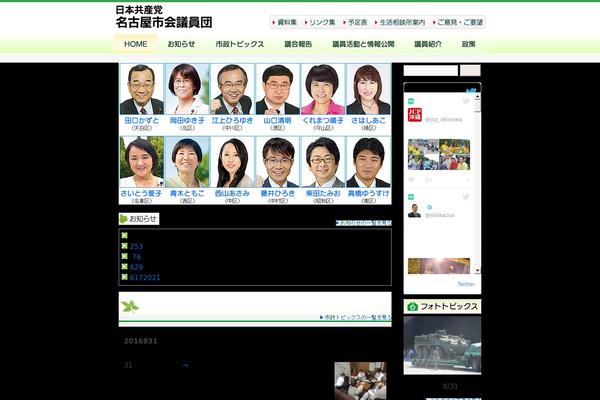600x400 pixels.
Task: Open the お知らせ navigation tab
Action: click(181, 44)
